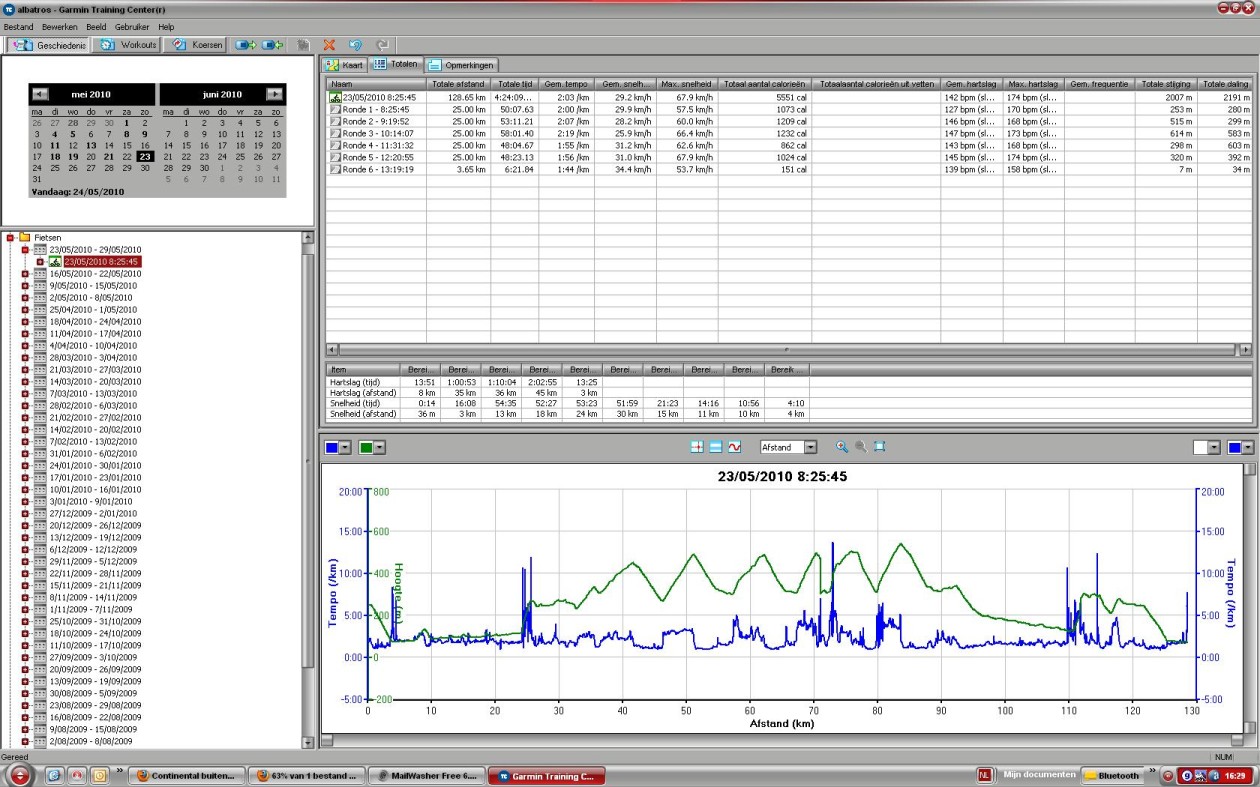Zoom in on the graph
Image resolution: width=1260 pixels, height=787 pixels.
[842, 447]
